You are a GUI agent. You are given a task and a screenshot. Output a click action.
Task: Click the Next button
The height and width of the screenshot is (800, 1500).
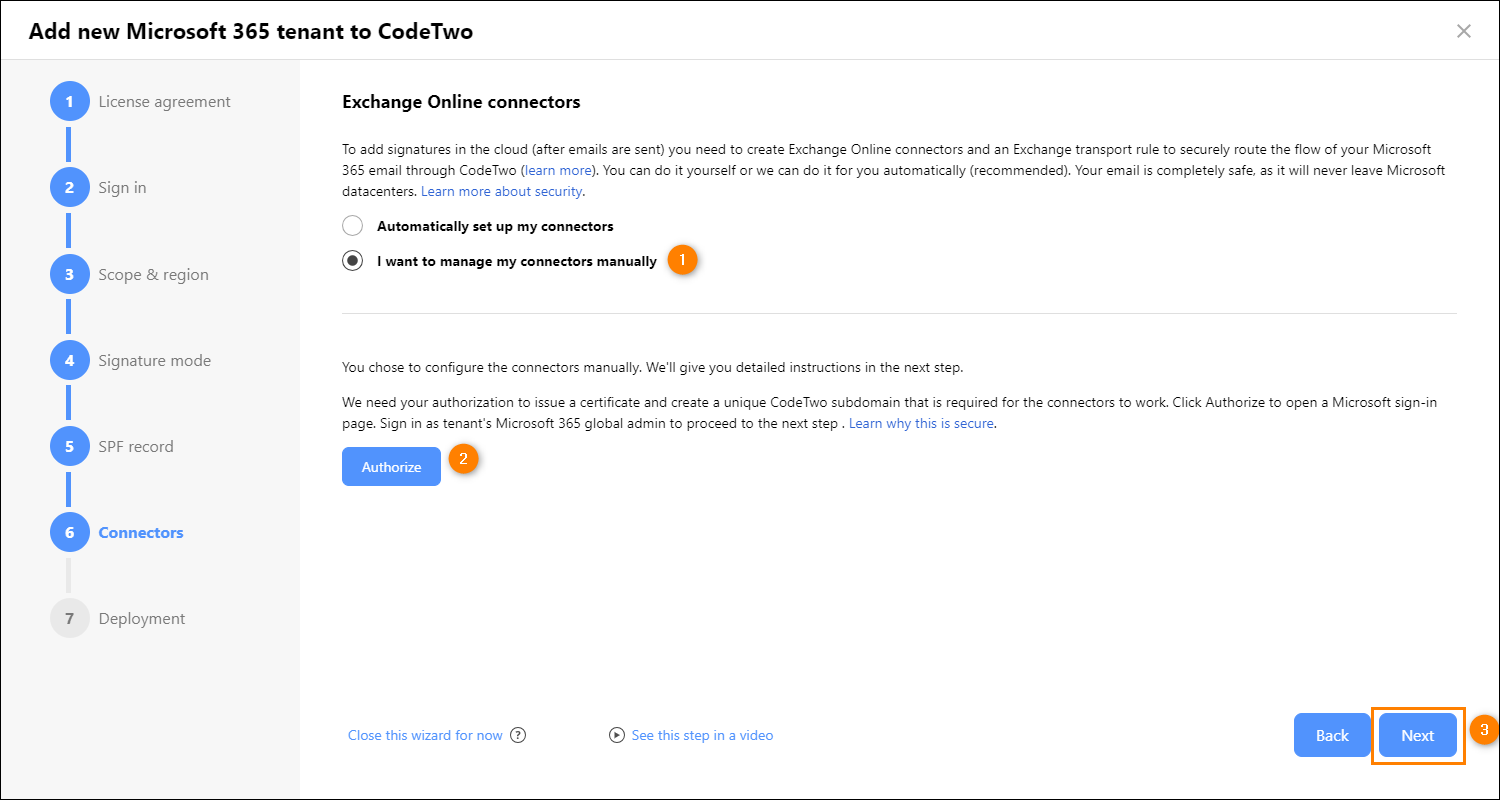[1417, 735]
